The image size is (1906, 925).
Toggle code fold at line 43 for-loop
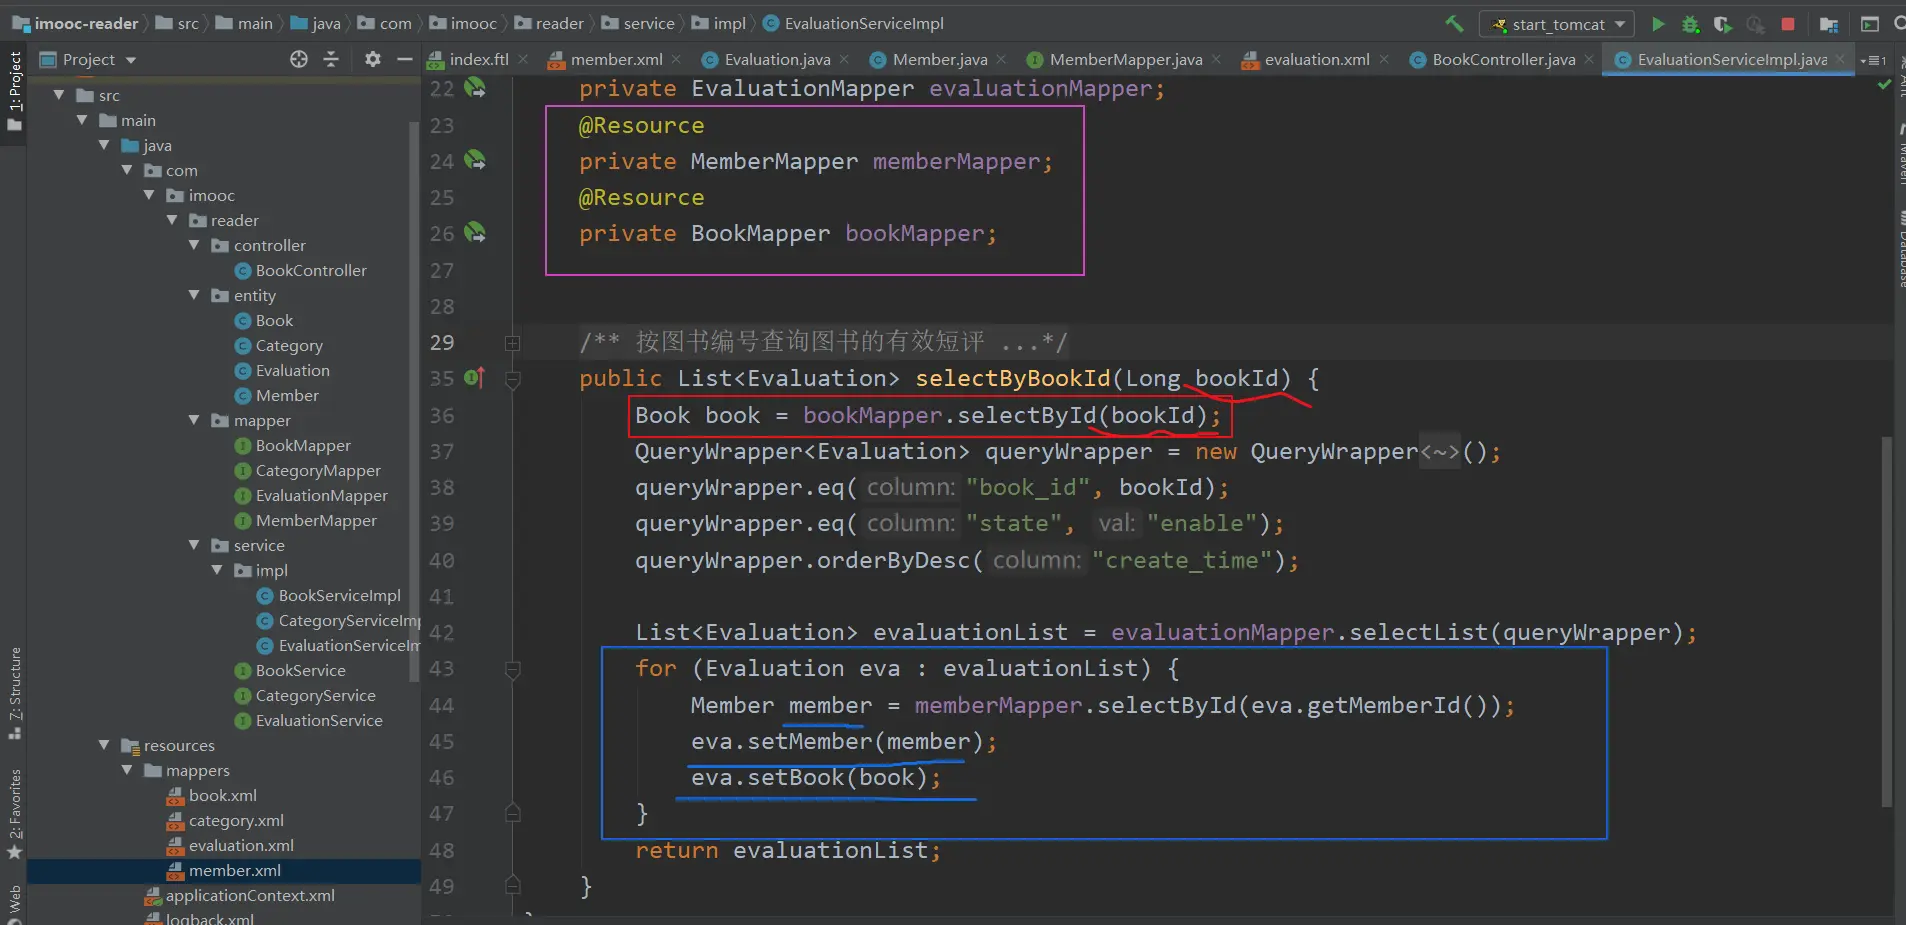coord(513,669)
